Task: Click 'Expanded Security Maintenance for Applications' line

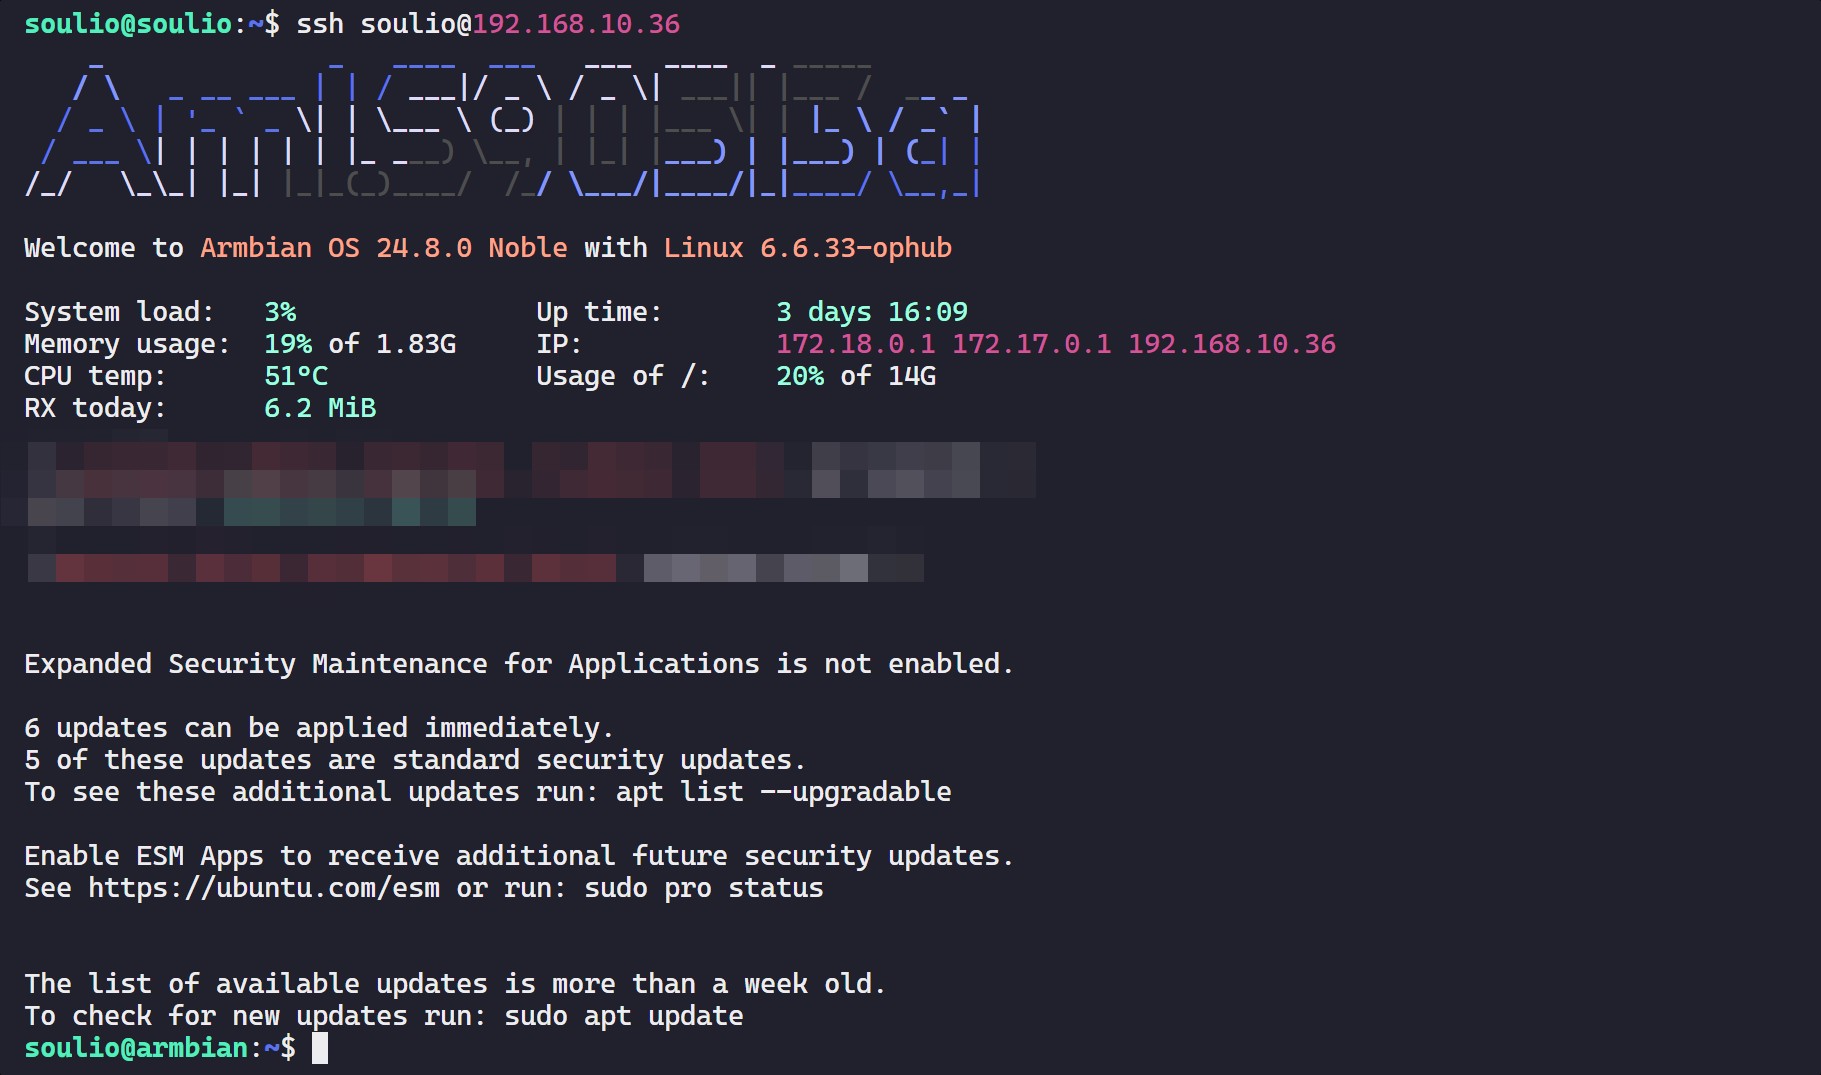Action: pyautogui.click(x=519, y=664)
